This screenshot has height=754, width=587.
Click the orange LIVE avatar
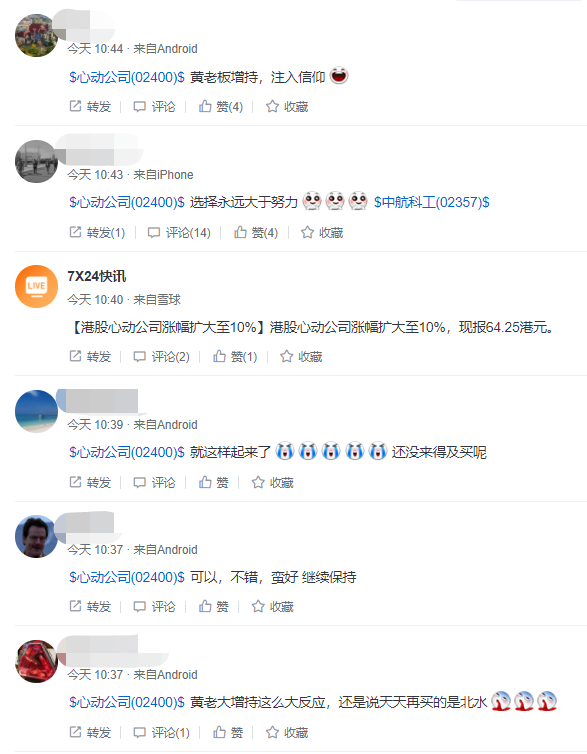tap(37, 287)
